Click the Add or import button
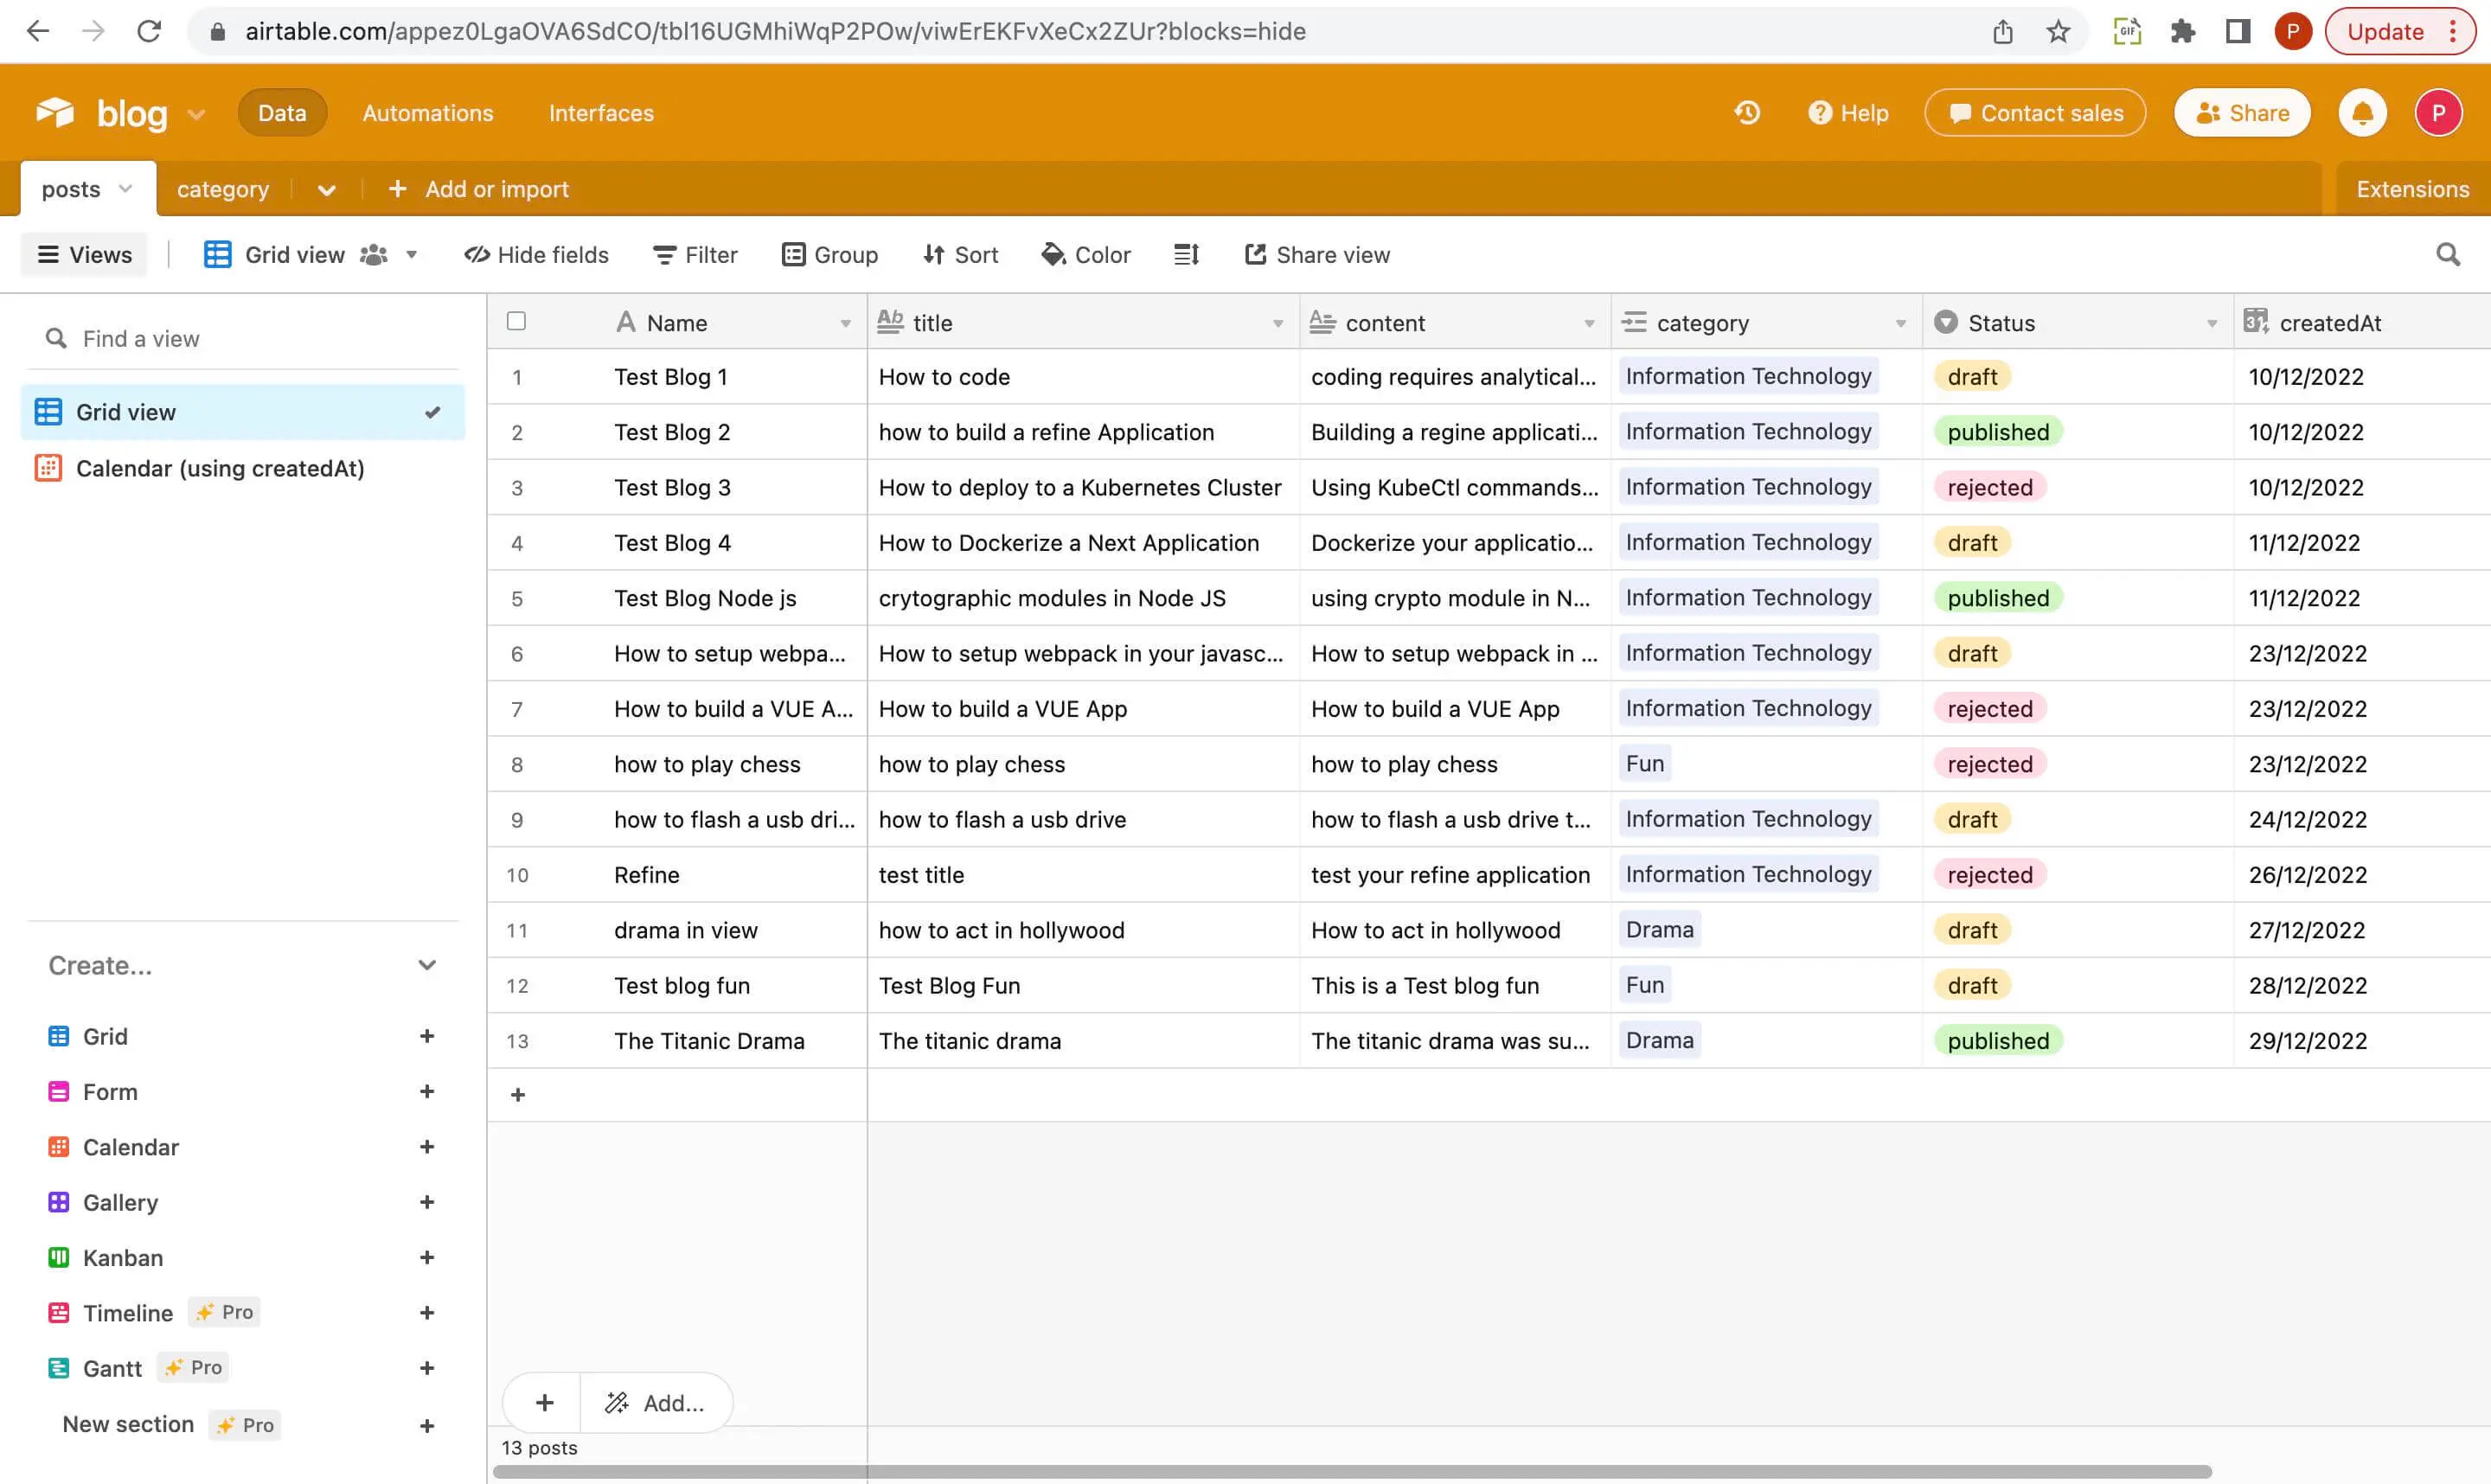This screenshot has height=1484, width=2491. pyautogui.click(x=479, y=189)
